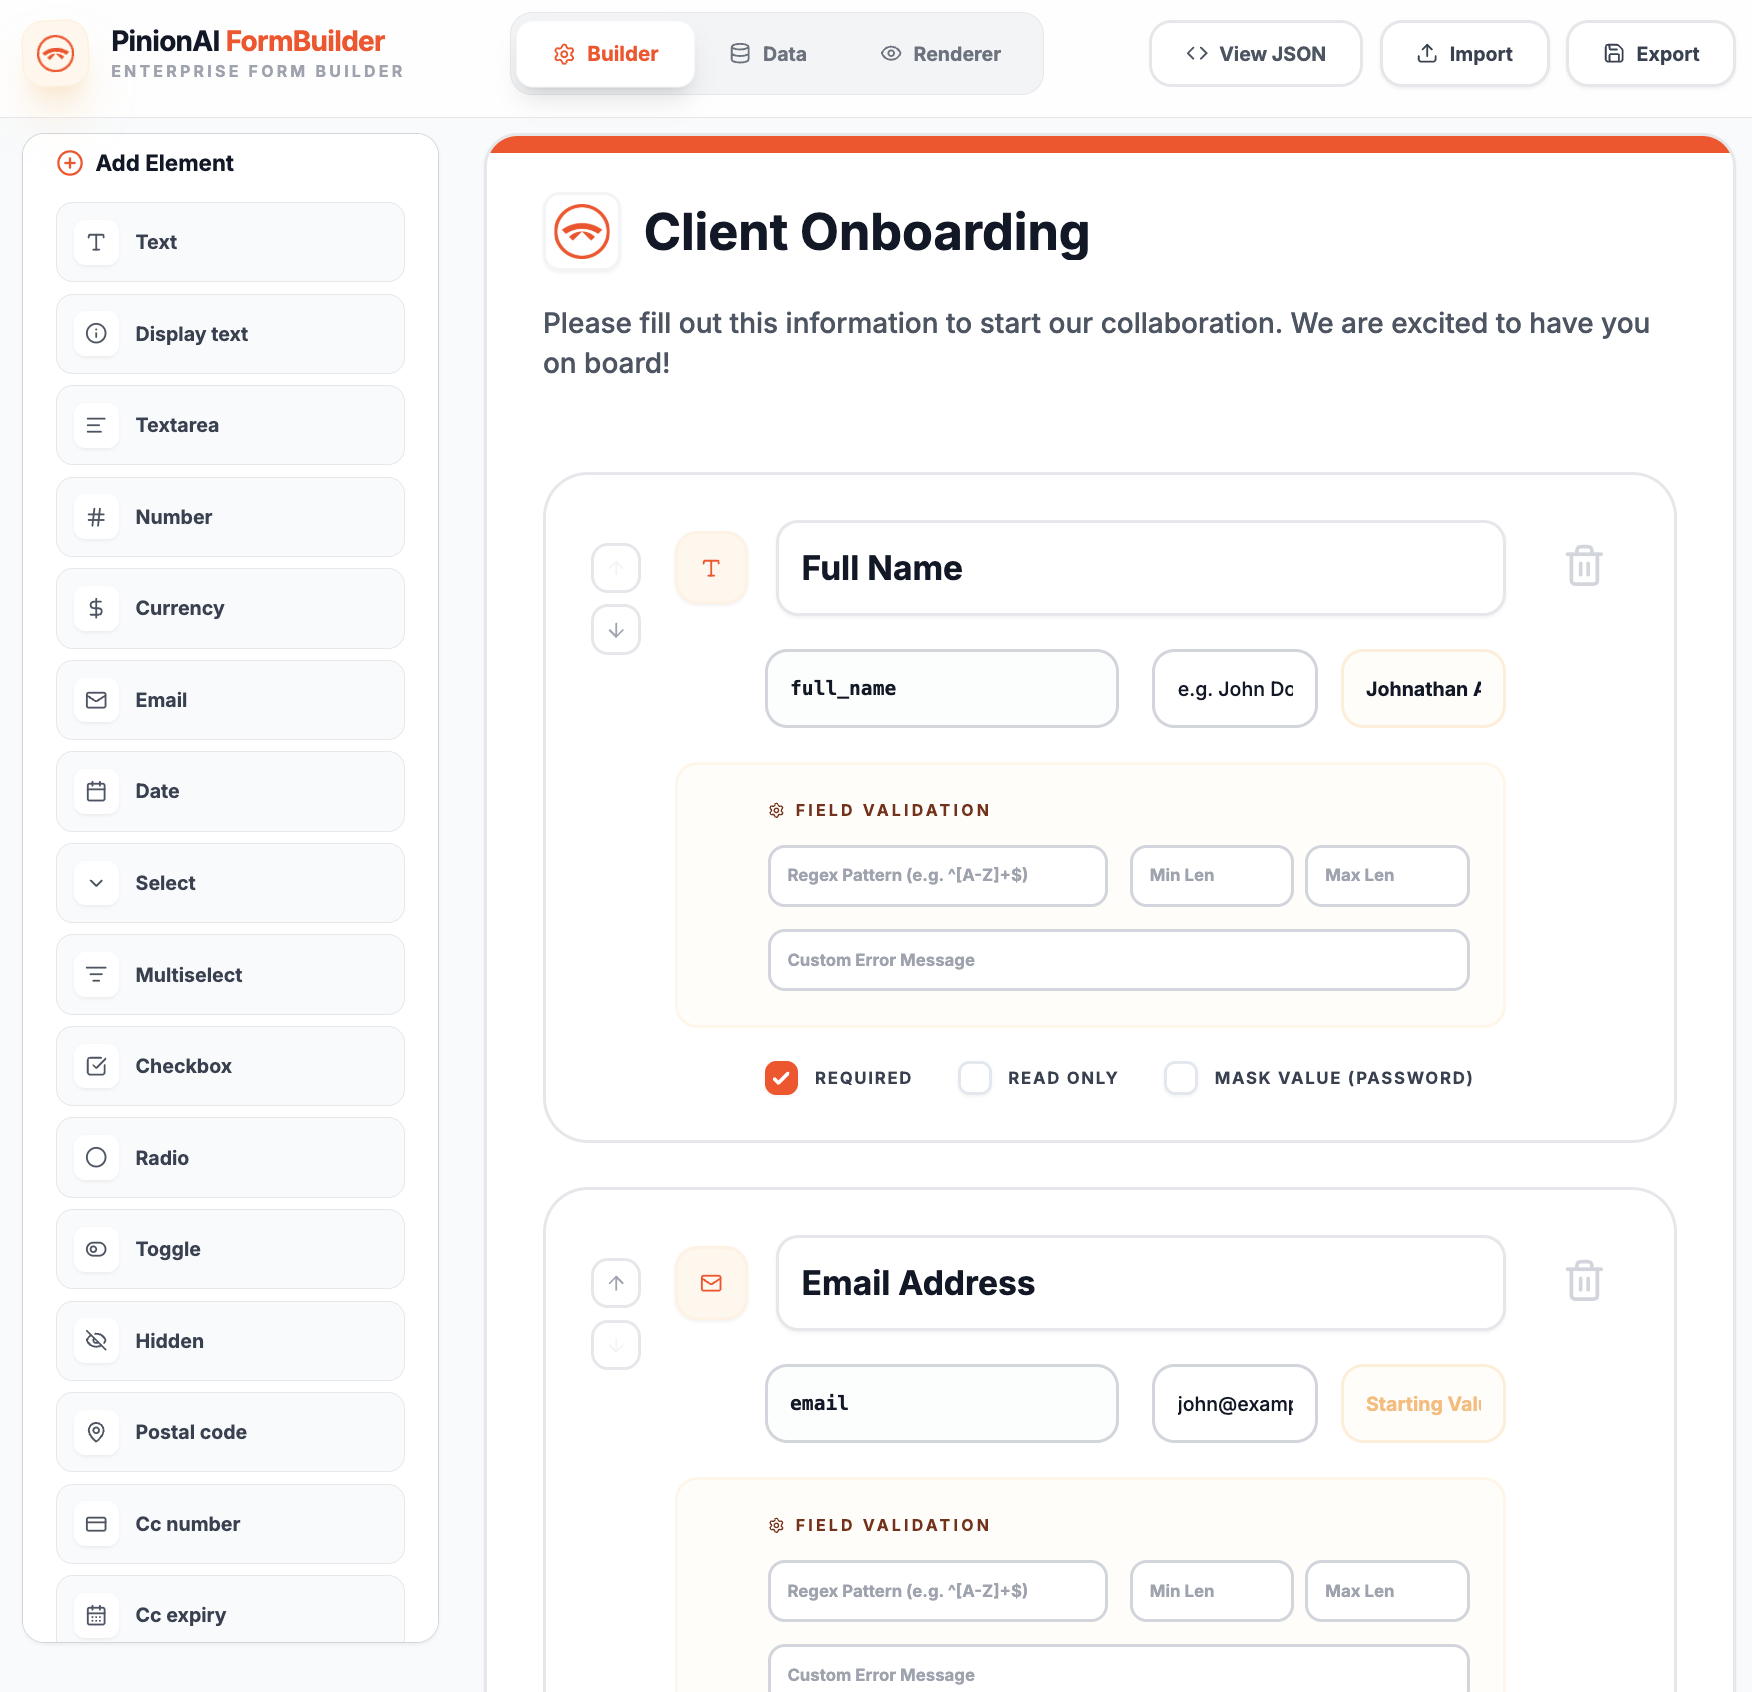1752x1692 pixels.
Task: Open the Renderer tab
Action: (x=939, y=53)
